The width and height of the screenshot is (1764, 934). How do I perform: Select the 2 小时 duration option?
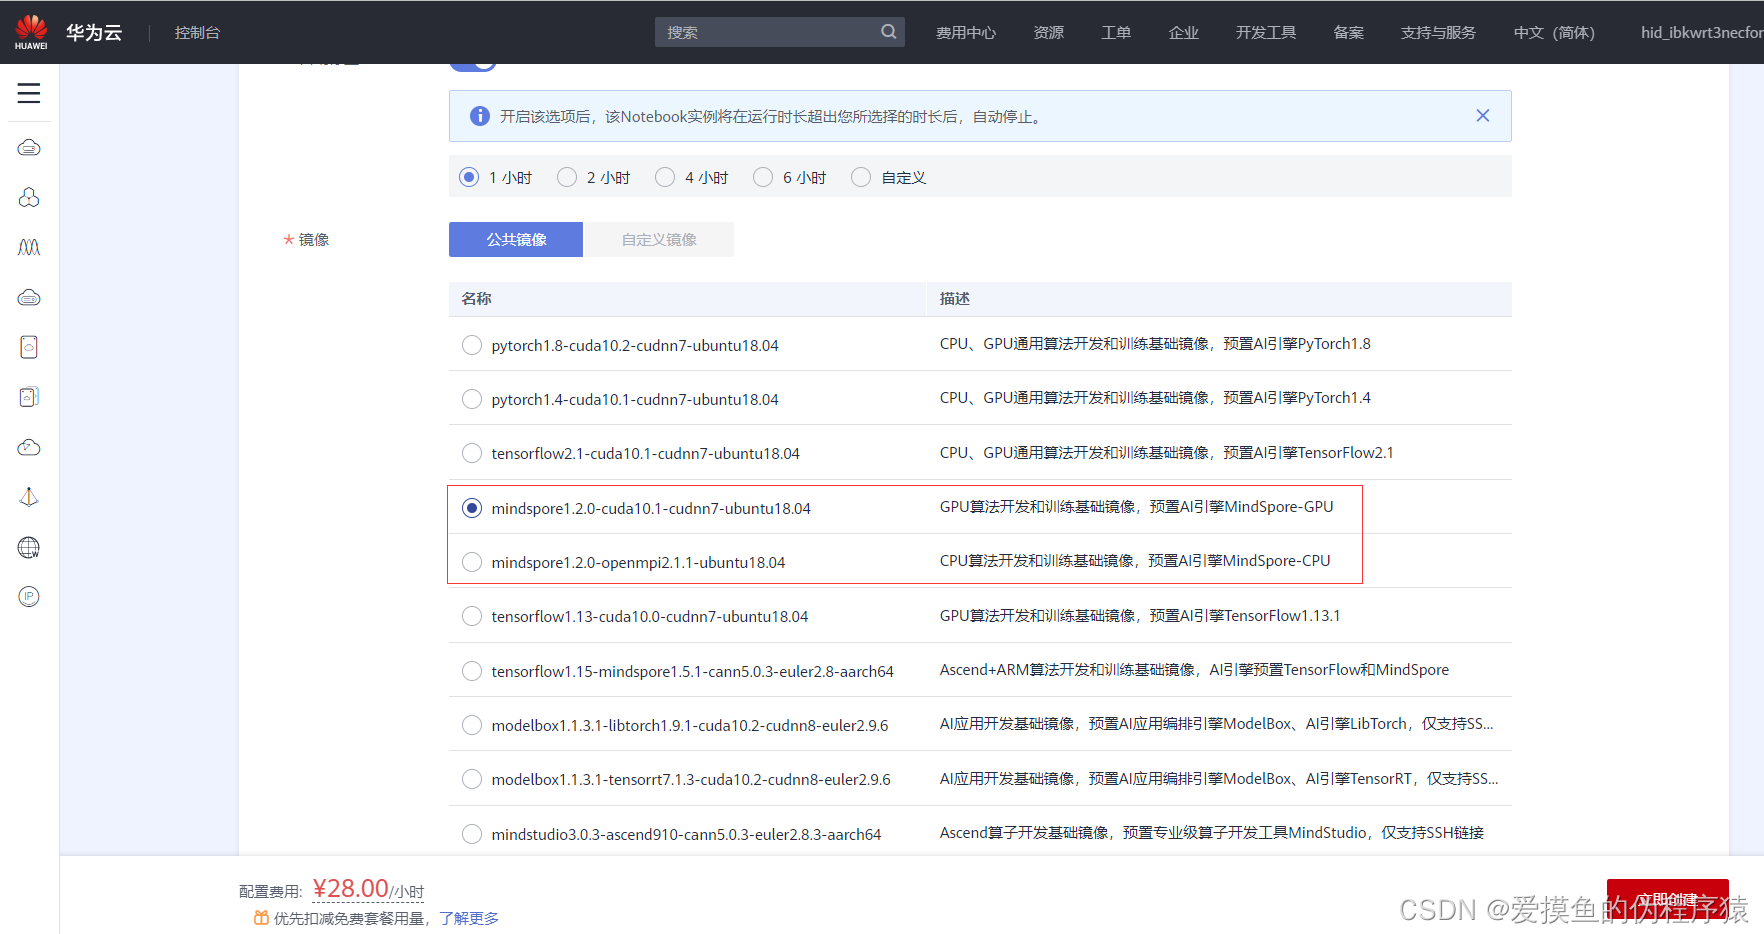click(567, 177)
